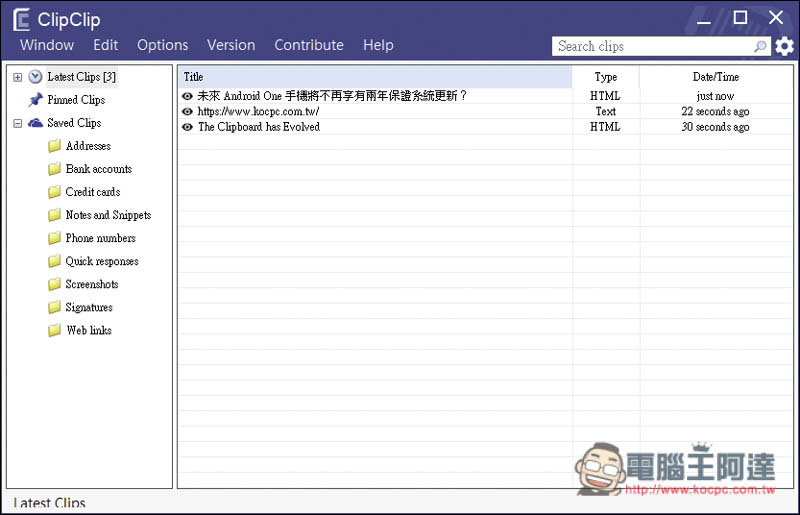The image size is (800, 515).
Task: Click the Addresses folder icon
Action: (55, 146)
